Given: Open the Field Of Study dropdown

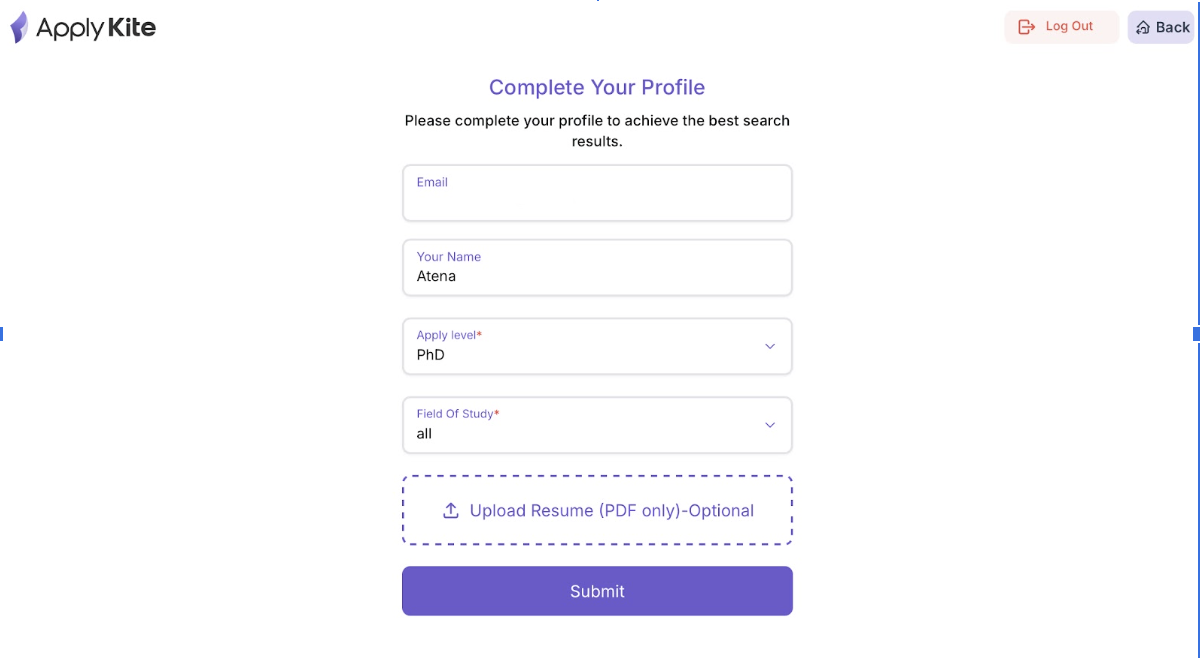Looking at the screenshot, I should [597, 425].
